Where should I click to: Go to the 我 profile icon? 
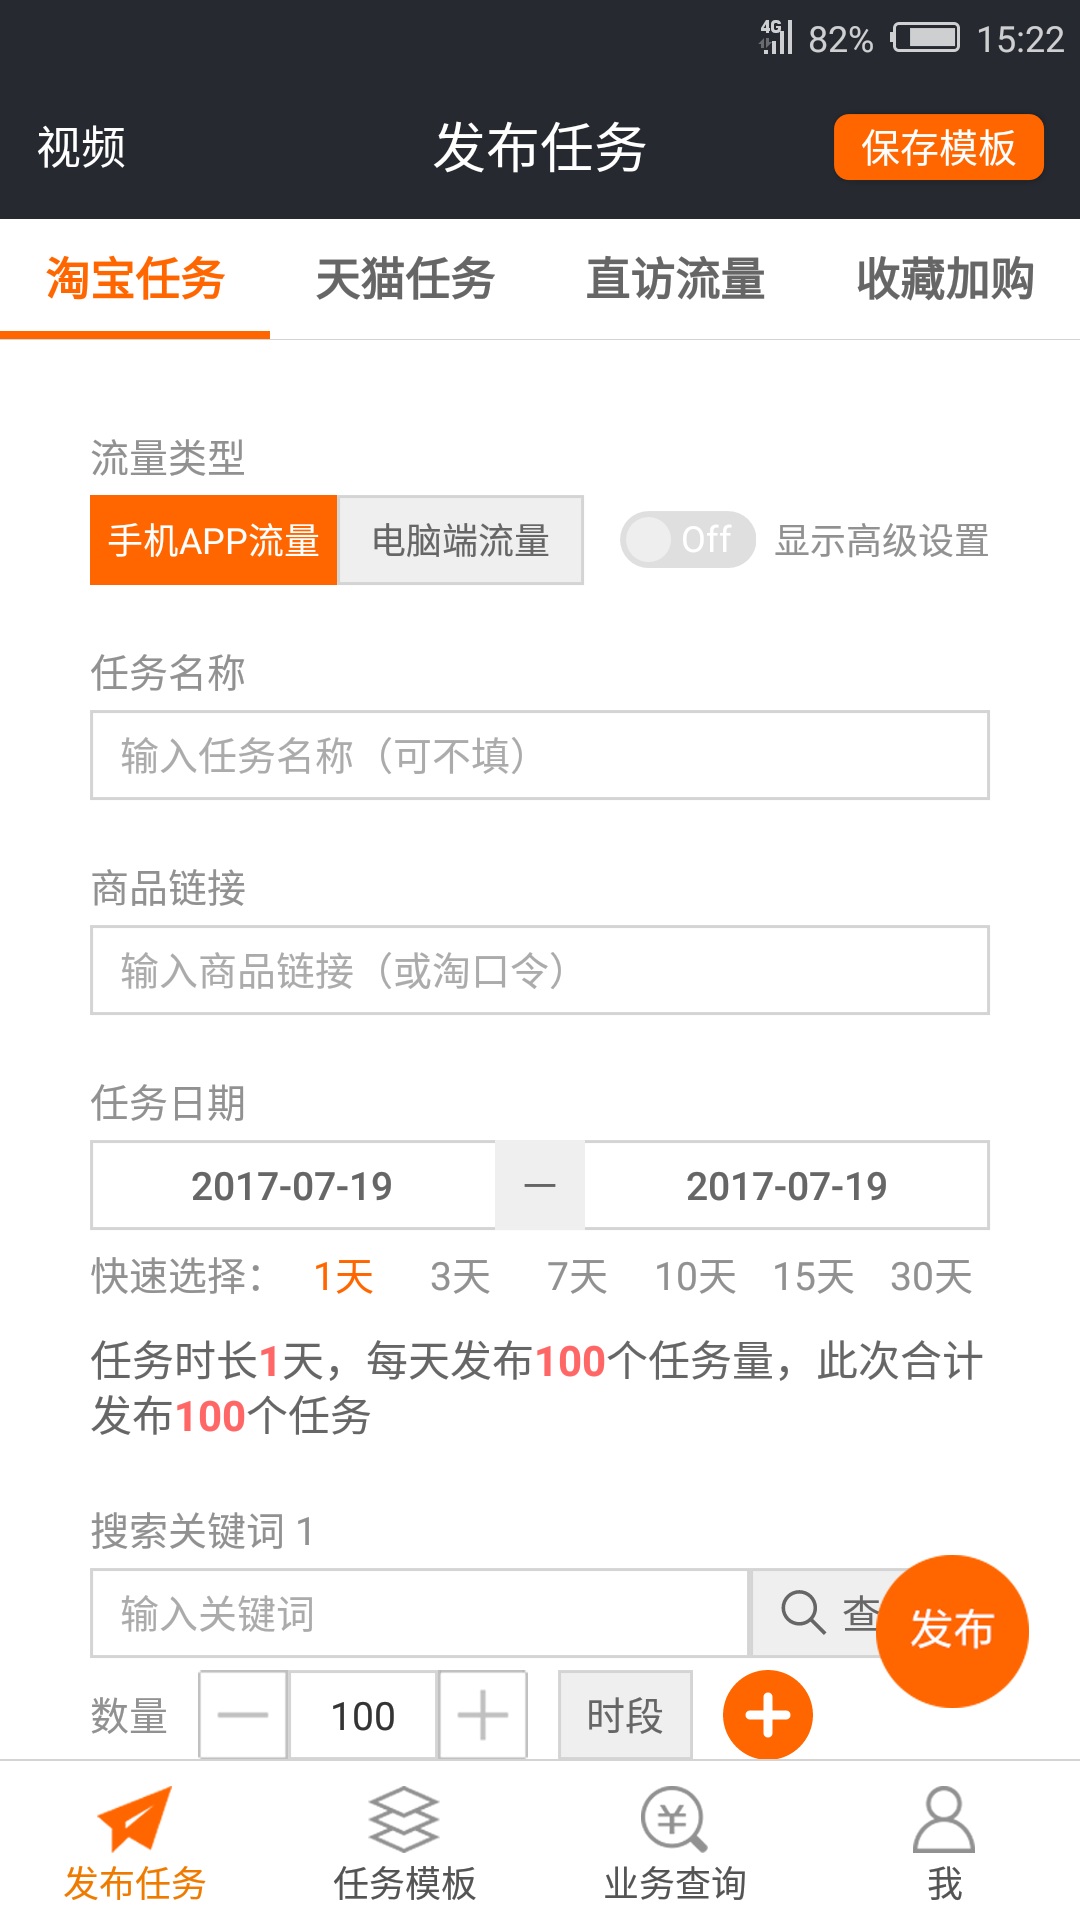[x=944, y=1820]
